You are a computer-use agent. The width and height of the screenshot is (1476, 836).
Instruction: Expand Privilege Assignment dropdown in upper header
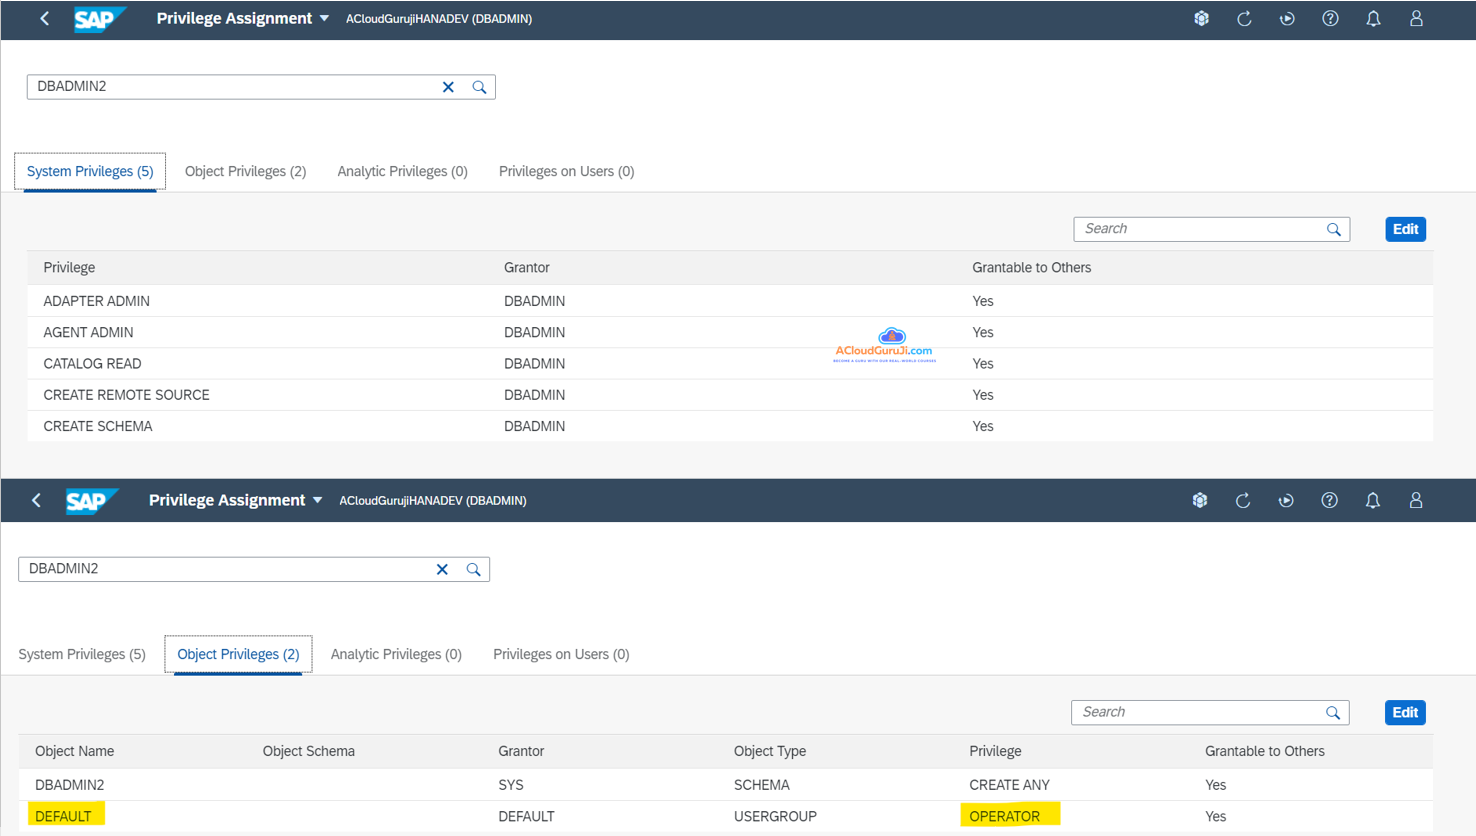(324, 19)
